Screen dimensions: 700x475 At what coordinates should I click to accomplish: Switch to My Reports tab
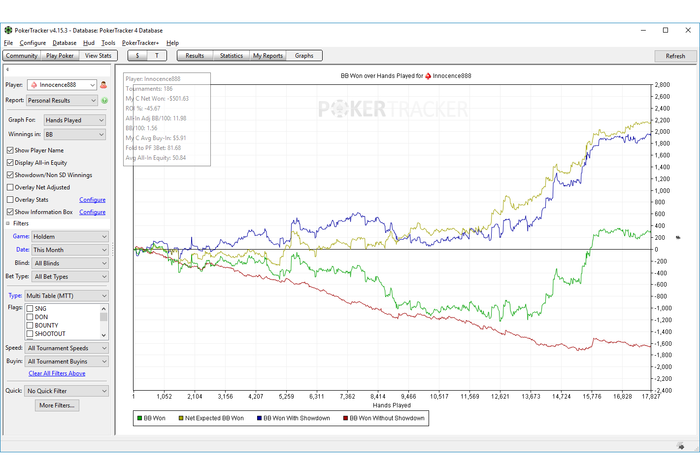coord(268,56)
